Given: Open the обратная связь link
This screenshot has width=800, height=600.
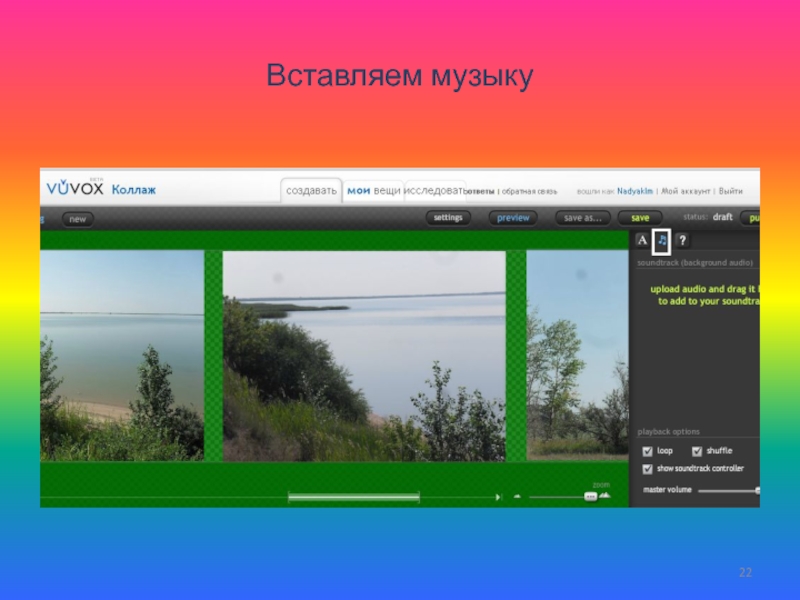Looking at the screenshot, I should (x=529, y=192).
